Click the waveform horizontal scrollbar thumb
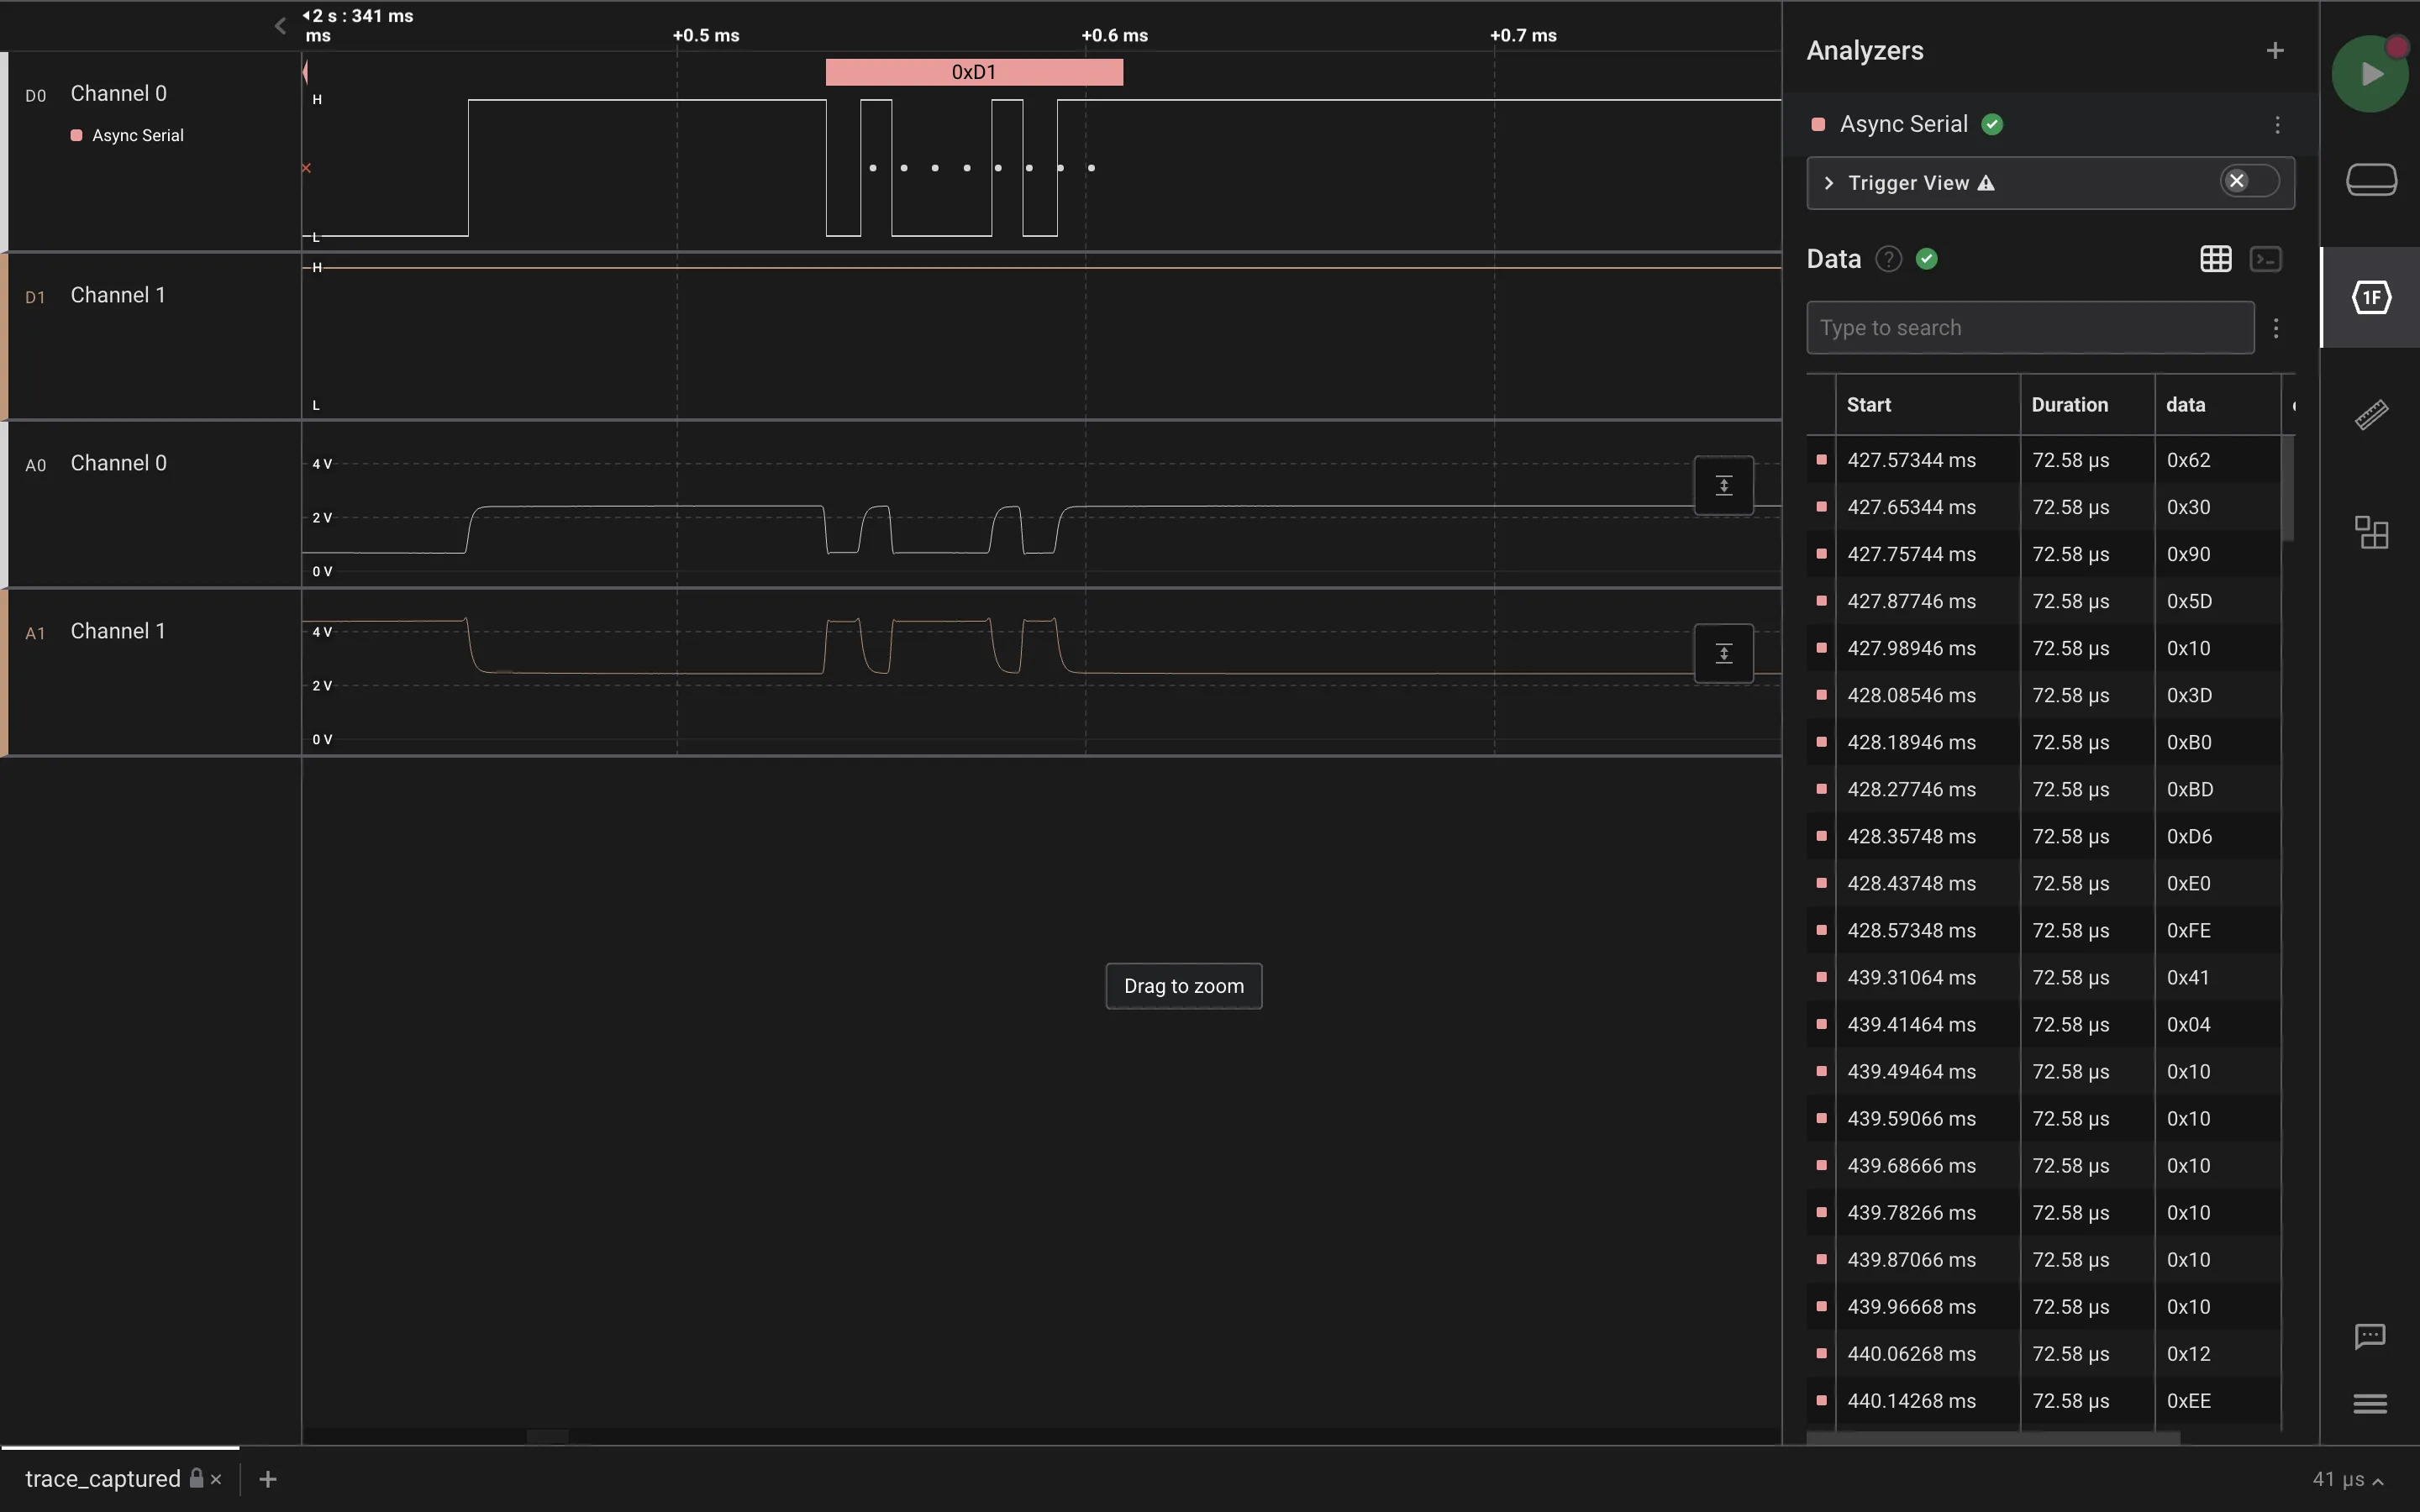This screenshot has width=2420, height=1512. tap(548, 1437)
